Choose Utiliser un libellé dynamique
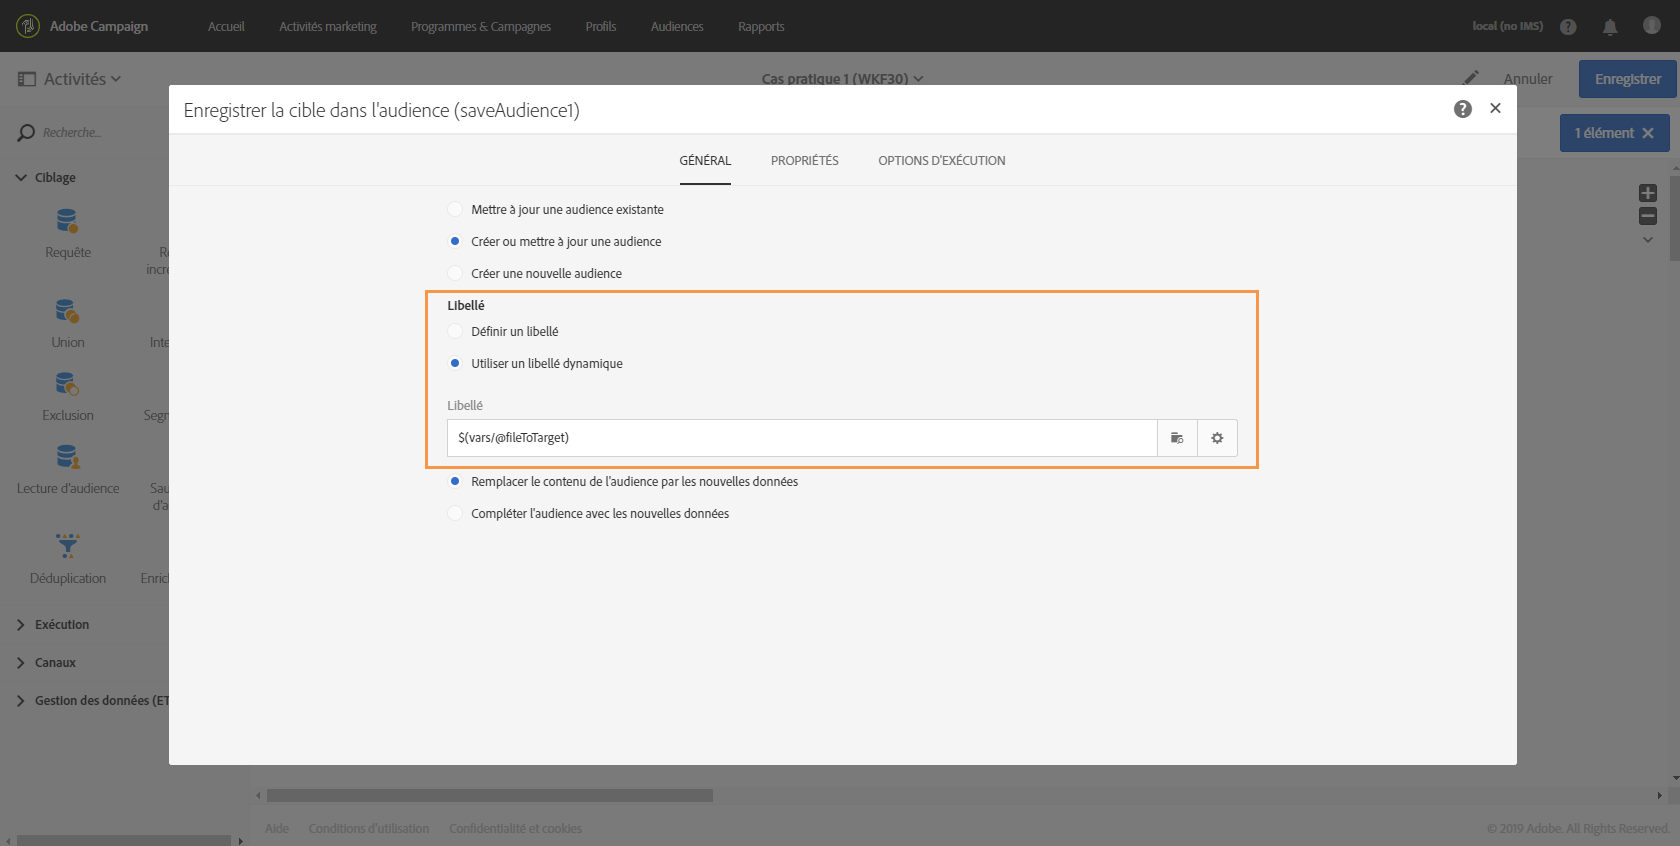Screen dimensions: 1680x846 pos(455,363)
